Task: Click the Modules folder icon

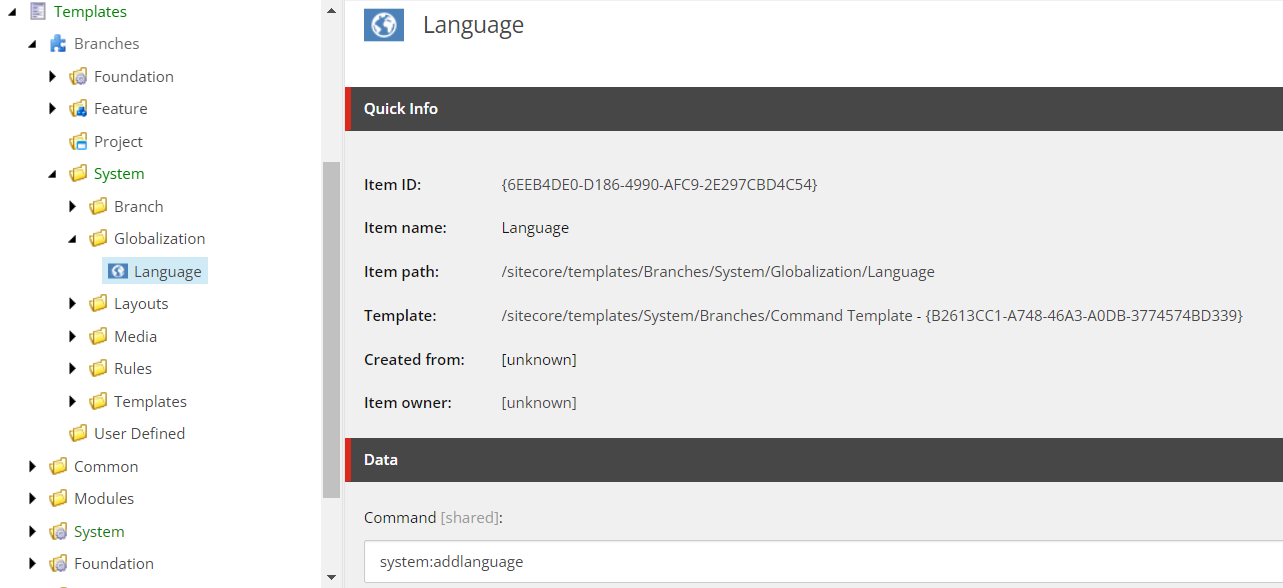Action: [58, 499]
